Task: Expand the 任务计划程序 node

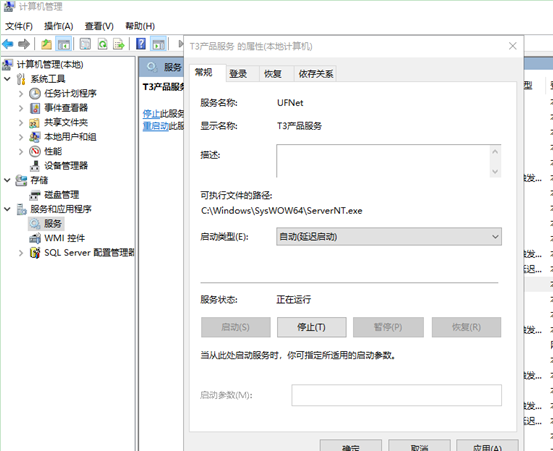Action: point(21,93)
